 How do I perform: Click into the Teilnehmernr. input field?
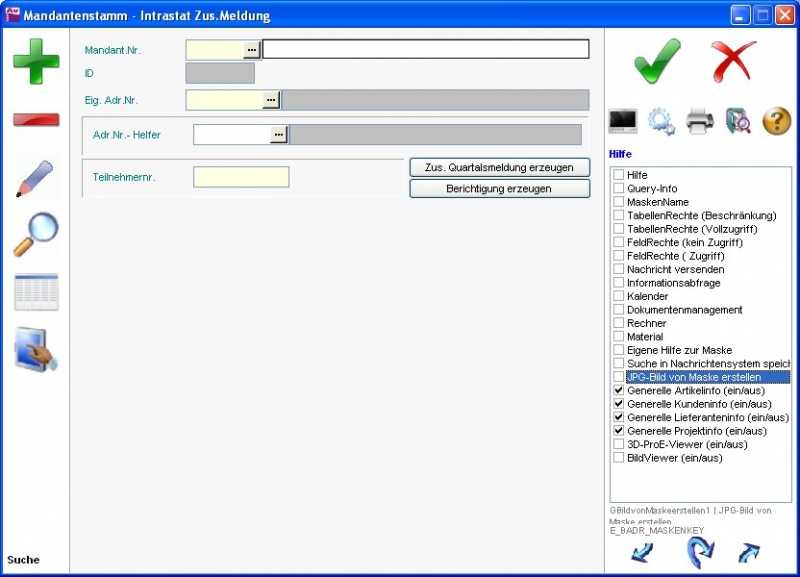241,177
